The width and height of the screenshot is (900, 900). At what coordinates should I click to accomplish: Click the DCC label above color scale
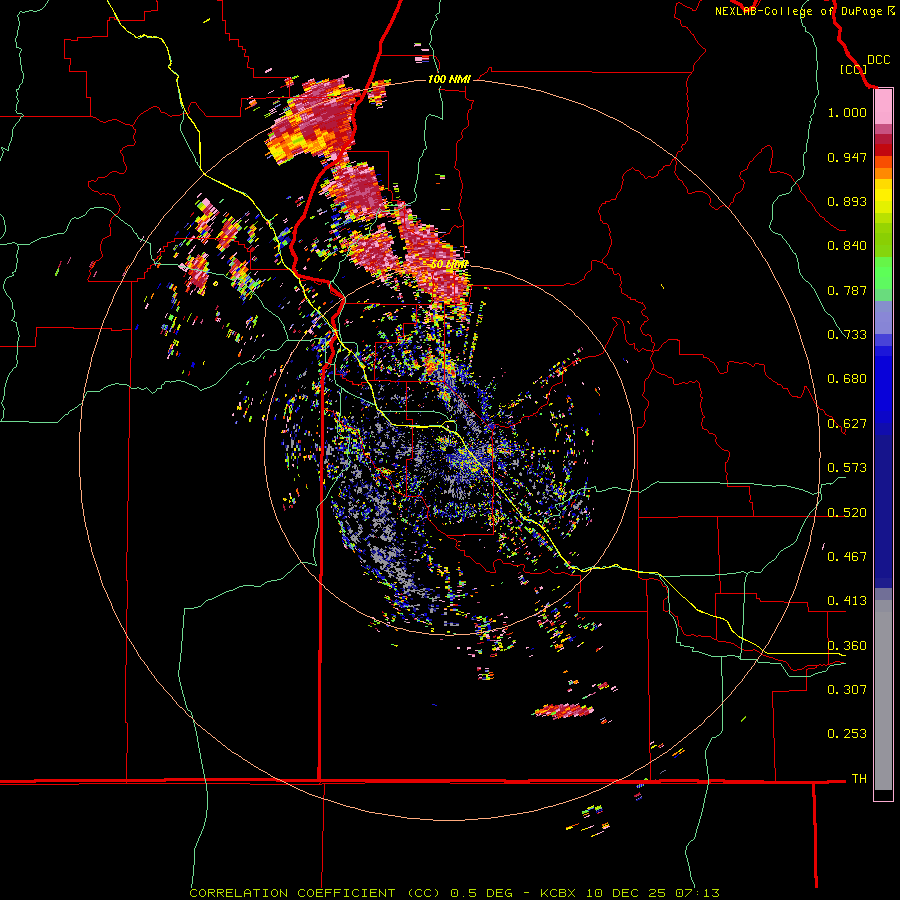pyautogui.click(x=878, y=60)
